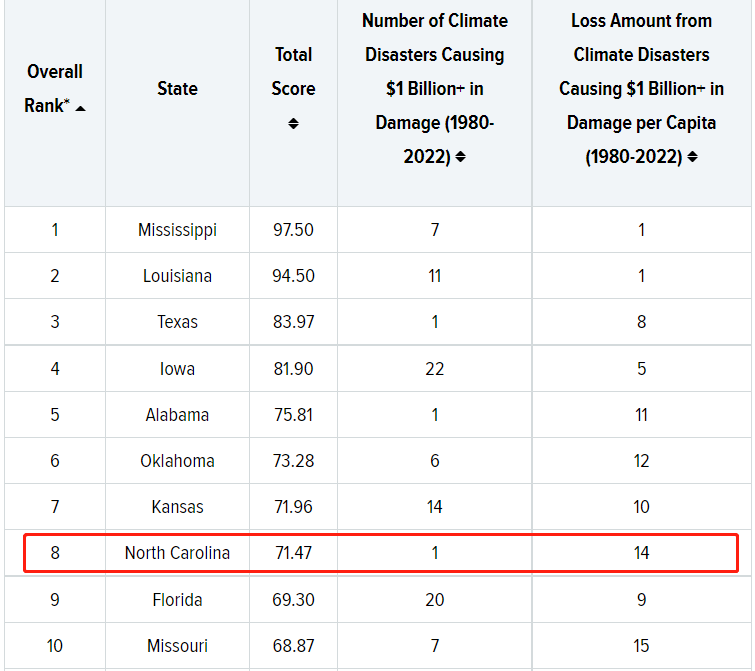Select the Florida state cell

177,600
